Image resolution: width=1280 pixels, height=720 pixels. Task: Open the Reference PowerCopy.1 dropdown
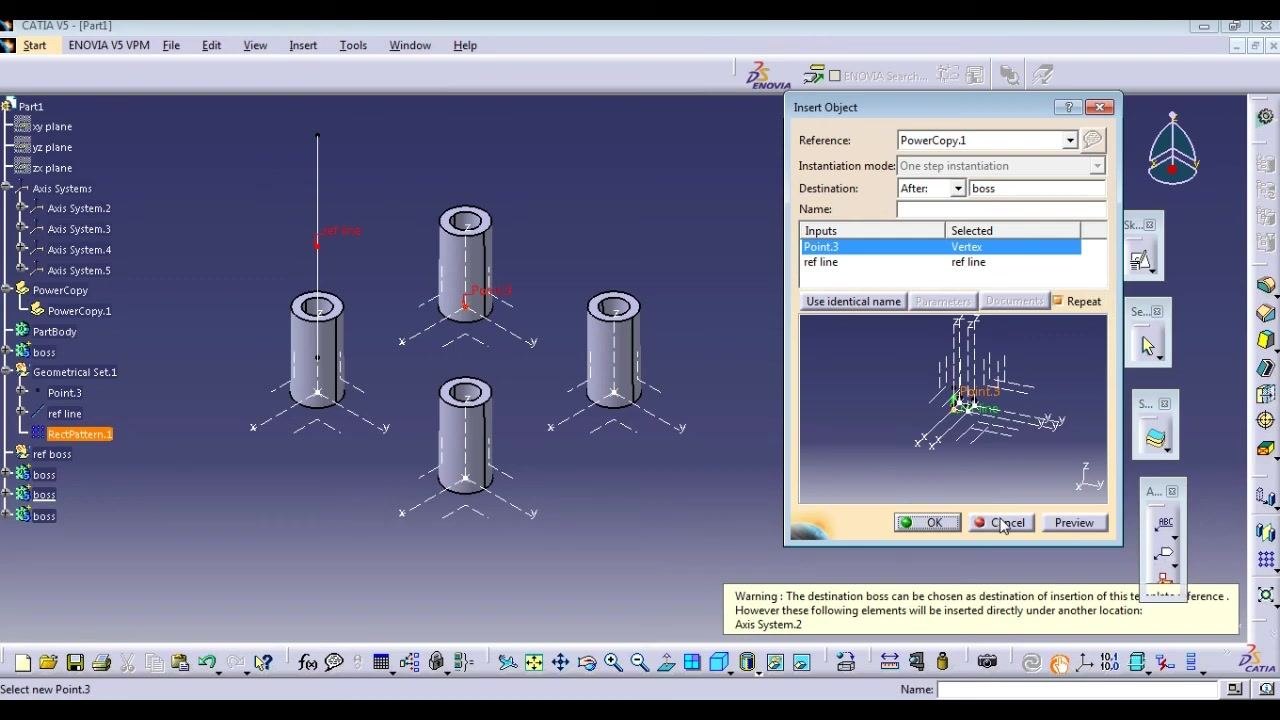click(1070, 140)
